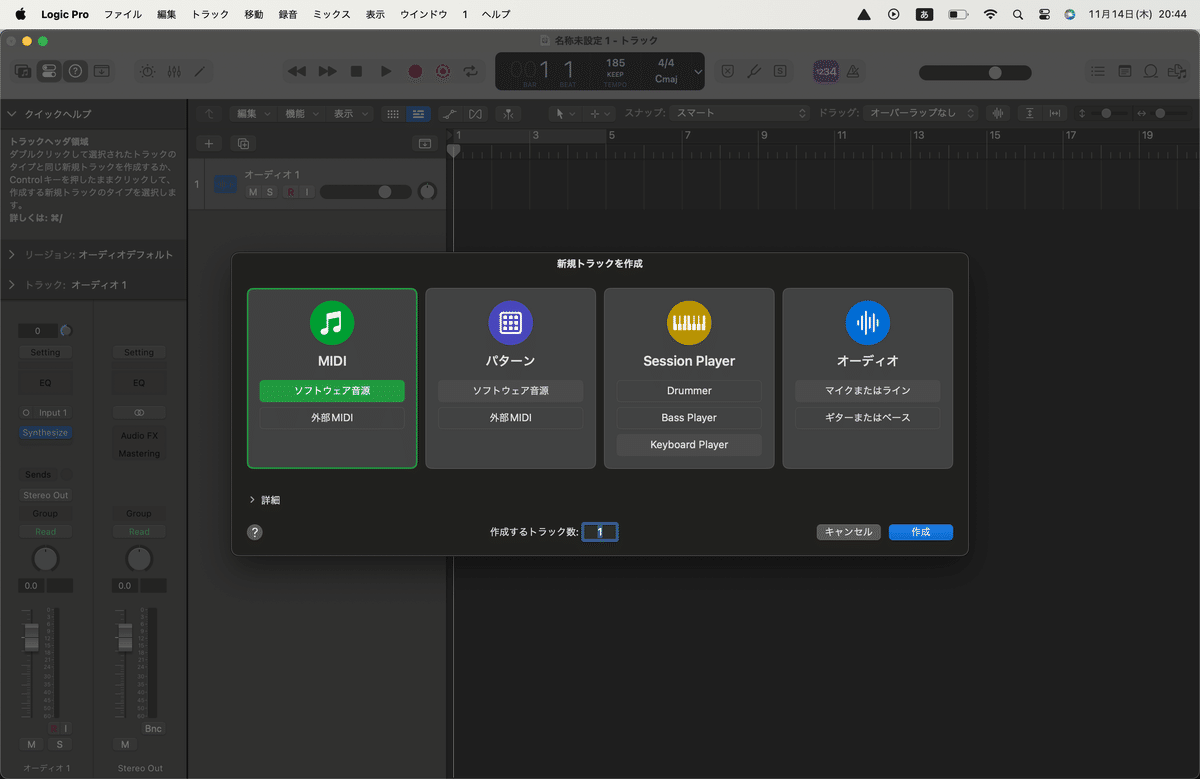Open the ミックス menu
The image size is (1200, 779).
click(x=332, y=14)
